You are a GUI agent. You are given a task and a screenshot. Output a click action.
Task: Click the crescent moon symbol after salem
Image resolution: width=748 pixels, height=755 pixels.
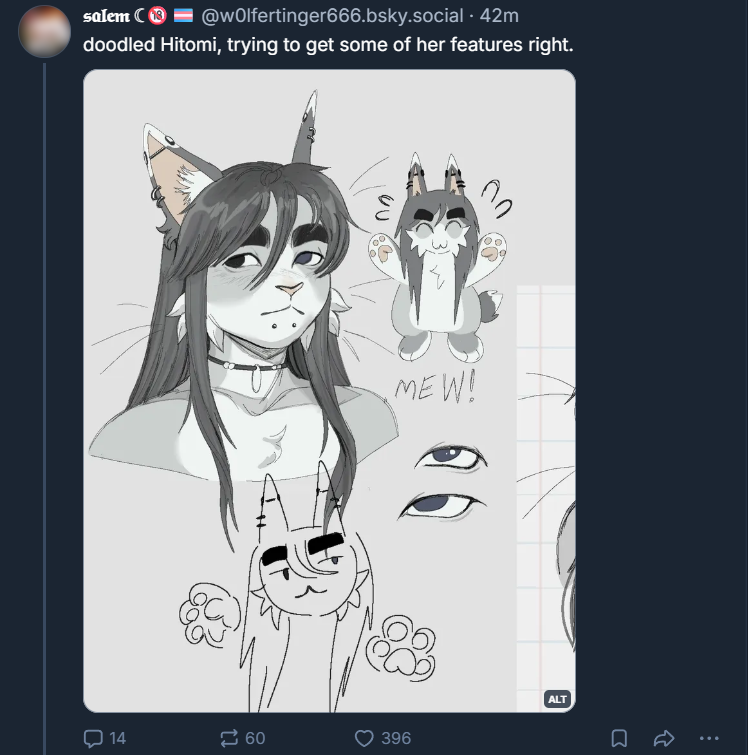(139, 16)
